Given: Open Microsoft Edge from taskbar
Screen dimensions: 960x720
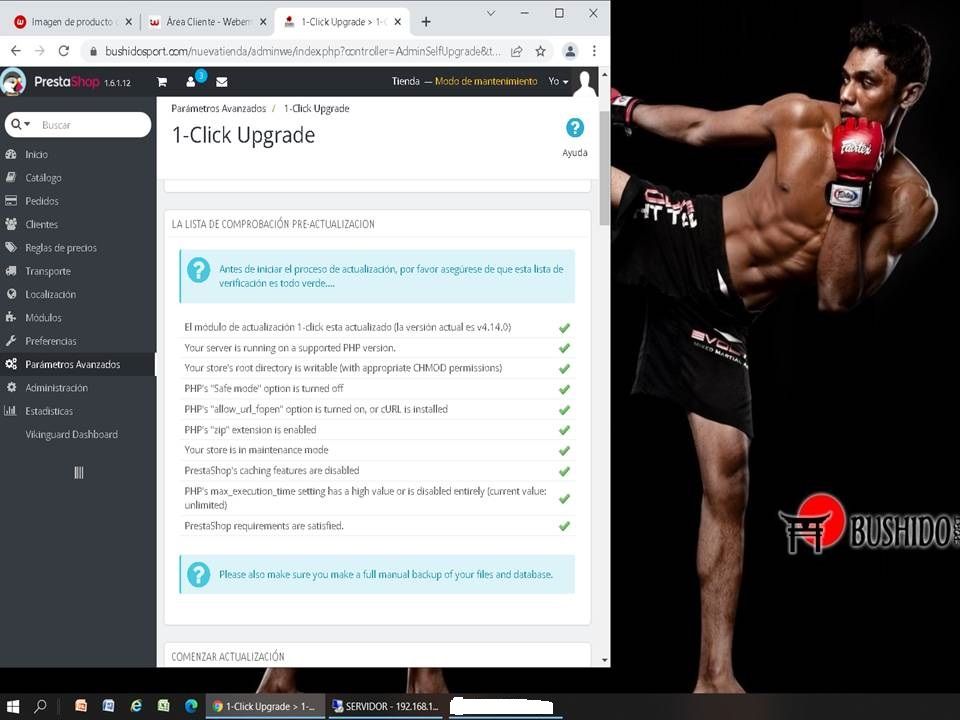Looking at the screenshot, I should (191, 706).
